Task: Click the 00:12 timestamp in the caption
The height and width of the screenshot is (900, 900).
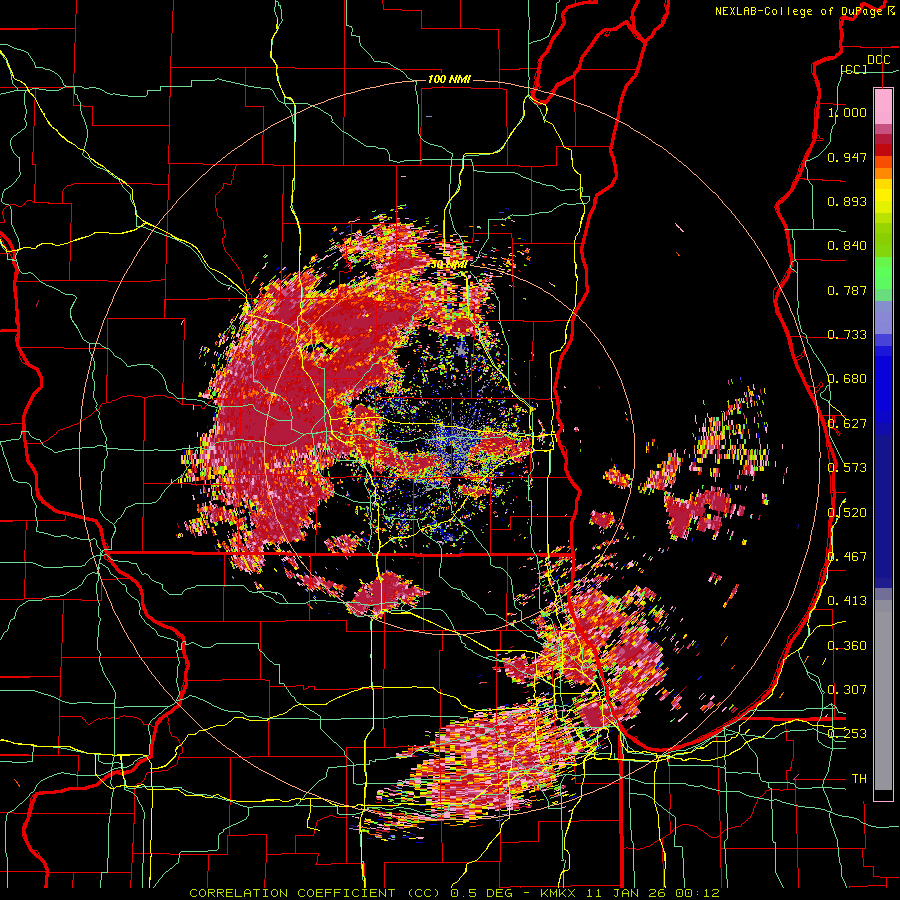Action: point(698,893)
